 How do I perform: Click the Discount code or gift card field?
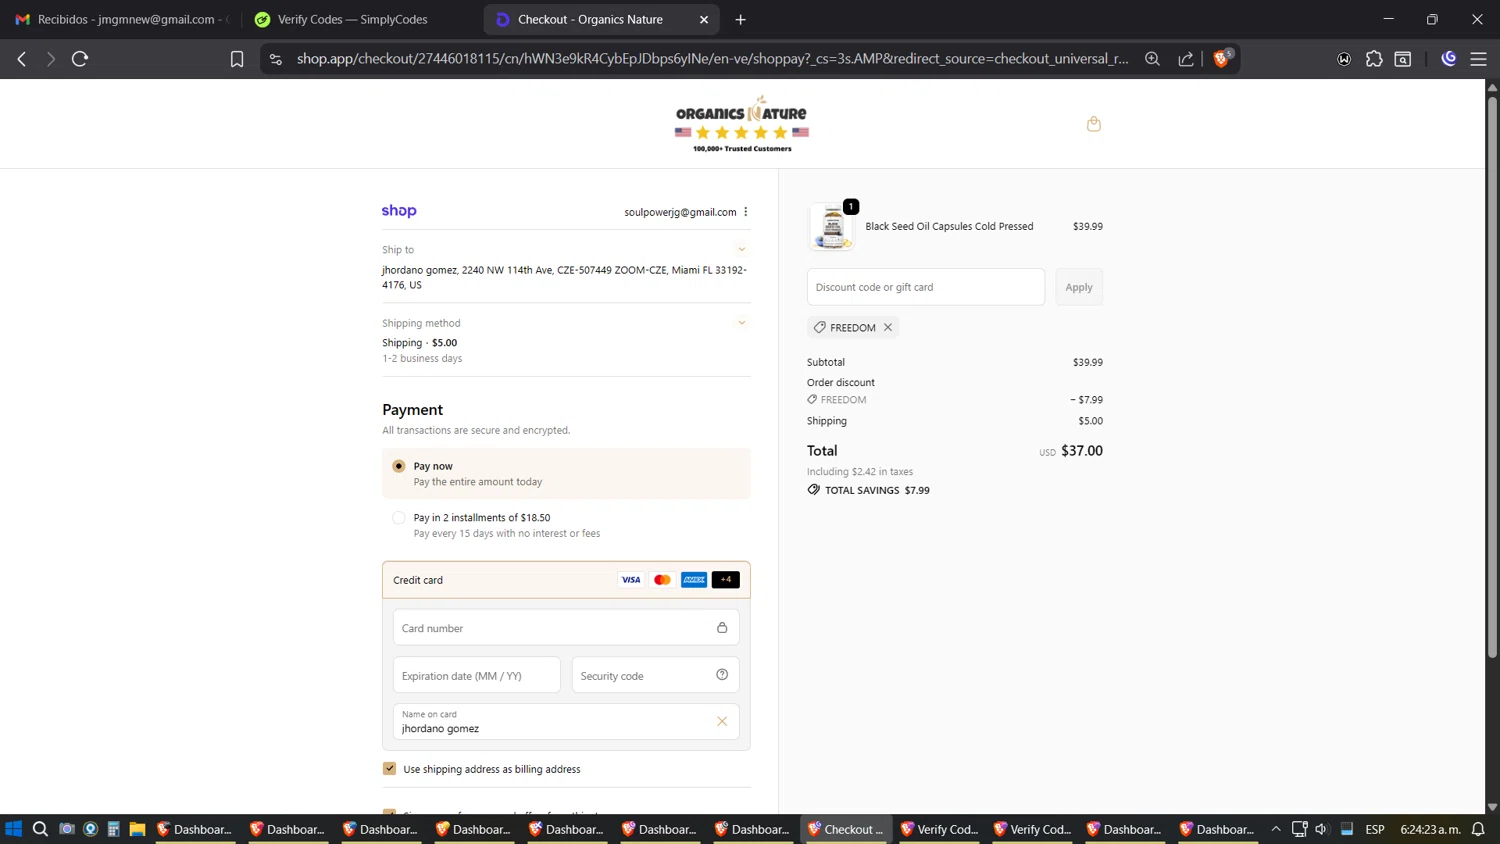tap(926, 287)
